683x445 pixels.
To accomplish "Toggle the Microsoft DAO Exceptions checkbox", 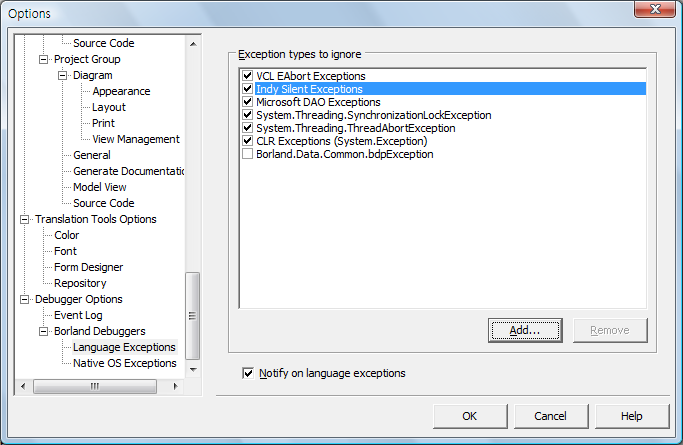I will (x=247, y=102).
